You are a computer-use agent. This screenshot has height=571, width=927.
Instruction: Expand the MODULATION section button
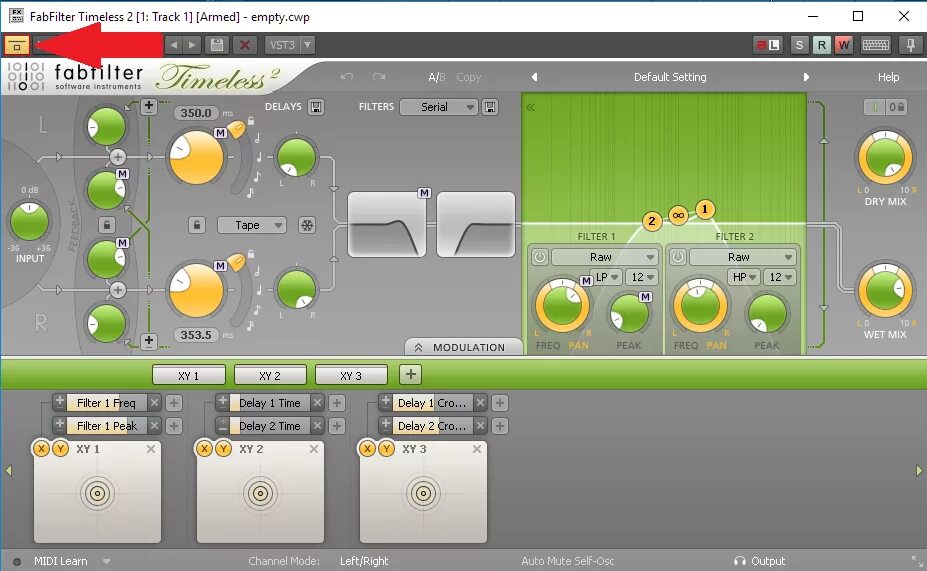coord(464,347)
